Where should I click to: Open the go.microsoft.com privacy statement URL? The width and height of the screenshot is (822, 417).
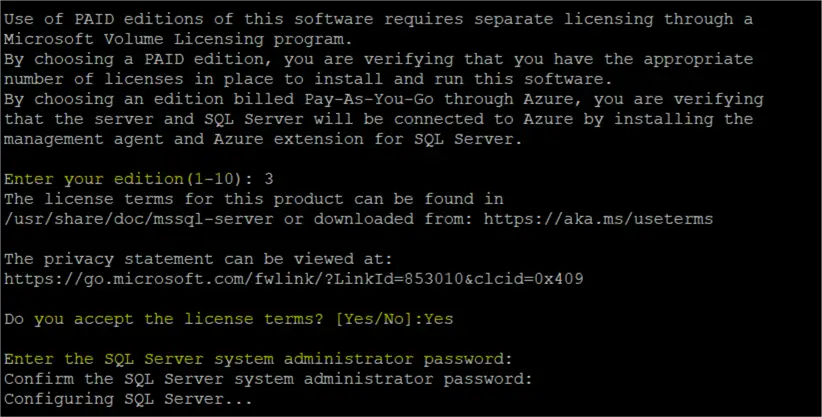tap(294, 278)
